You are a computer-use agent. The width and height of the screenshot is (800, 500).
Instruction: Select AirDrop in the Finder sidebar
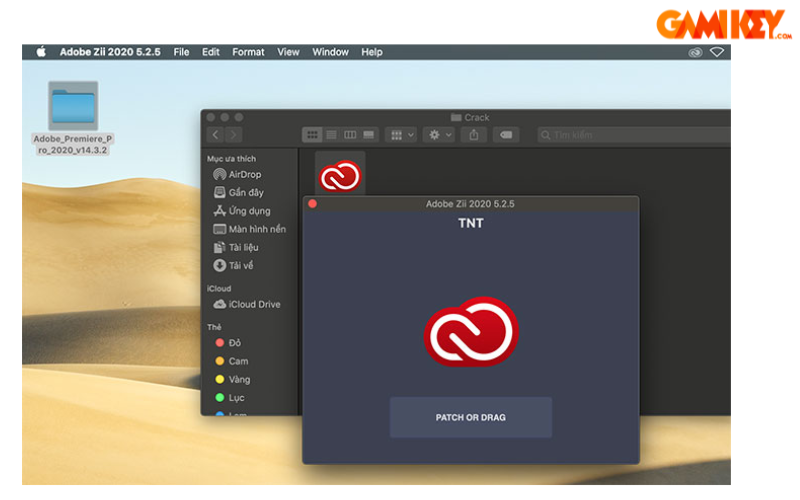pos(237,174)
